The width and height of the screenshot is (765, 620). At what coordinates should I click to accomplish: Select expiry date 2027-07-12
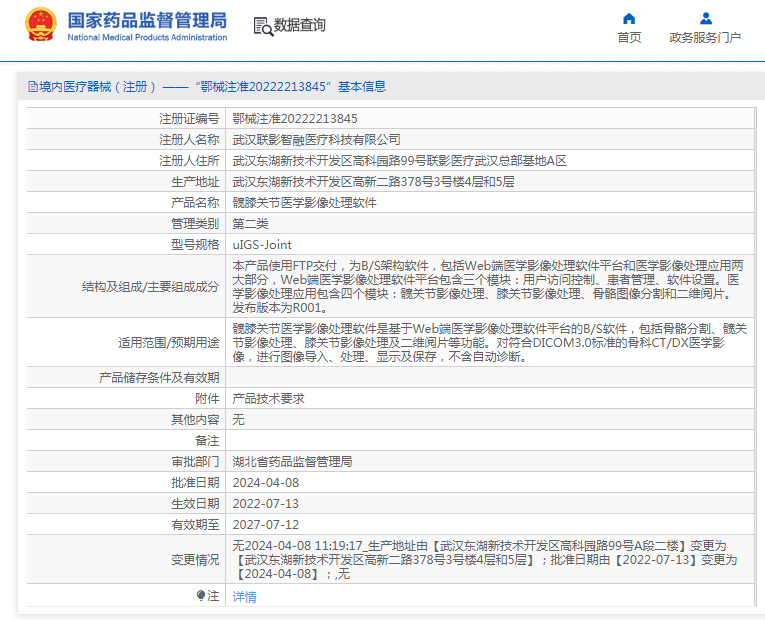265,524
